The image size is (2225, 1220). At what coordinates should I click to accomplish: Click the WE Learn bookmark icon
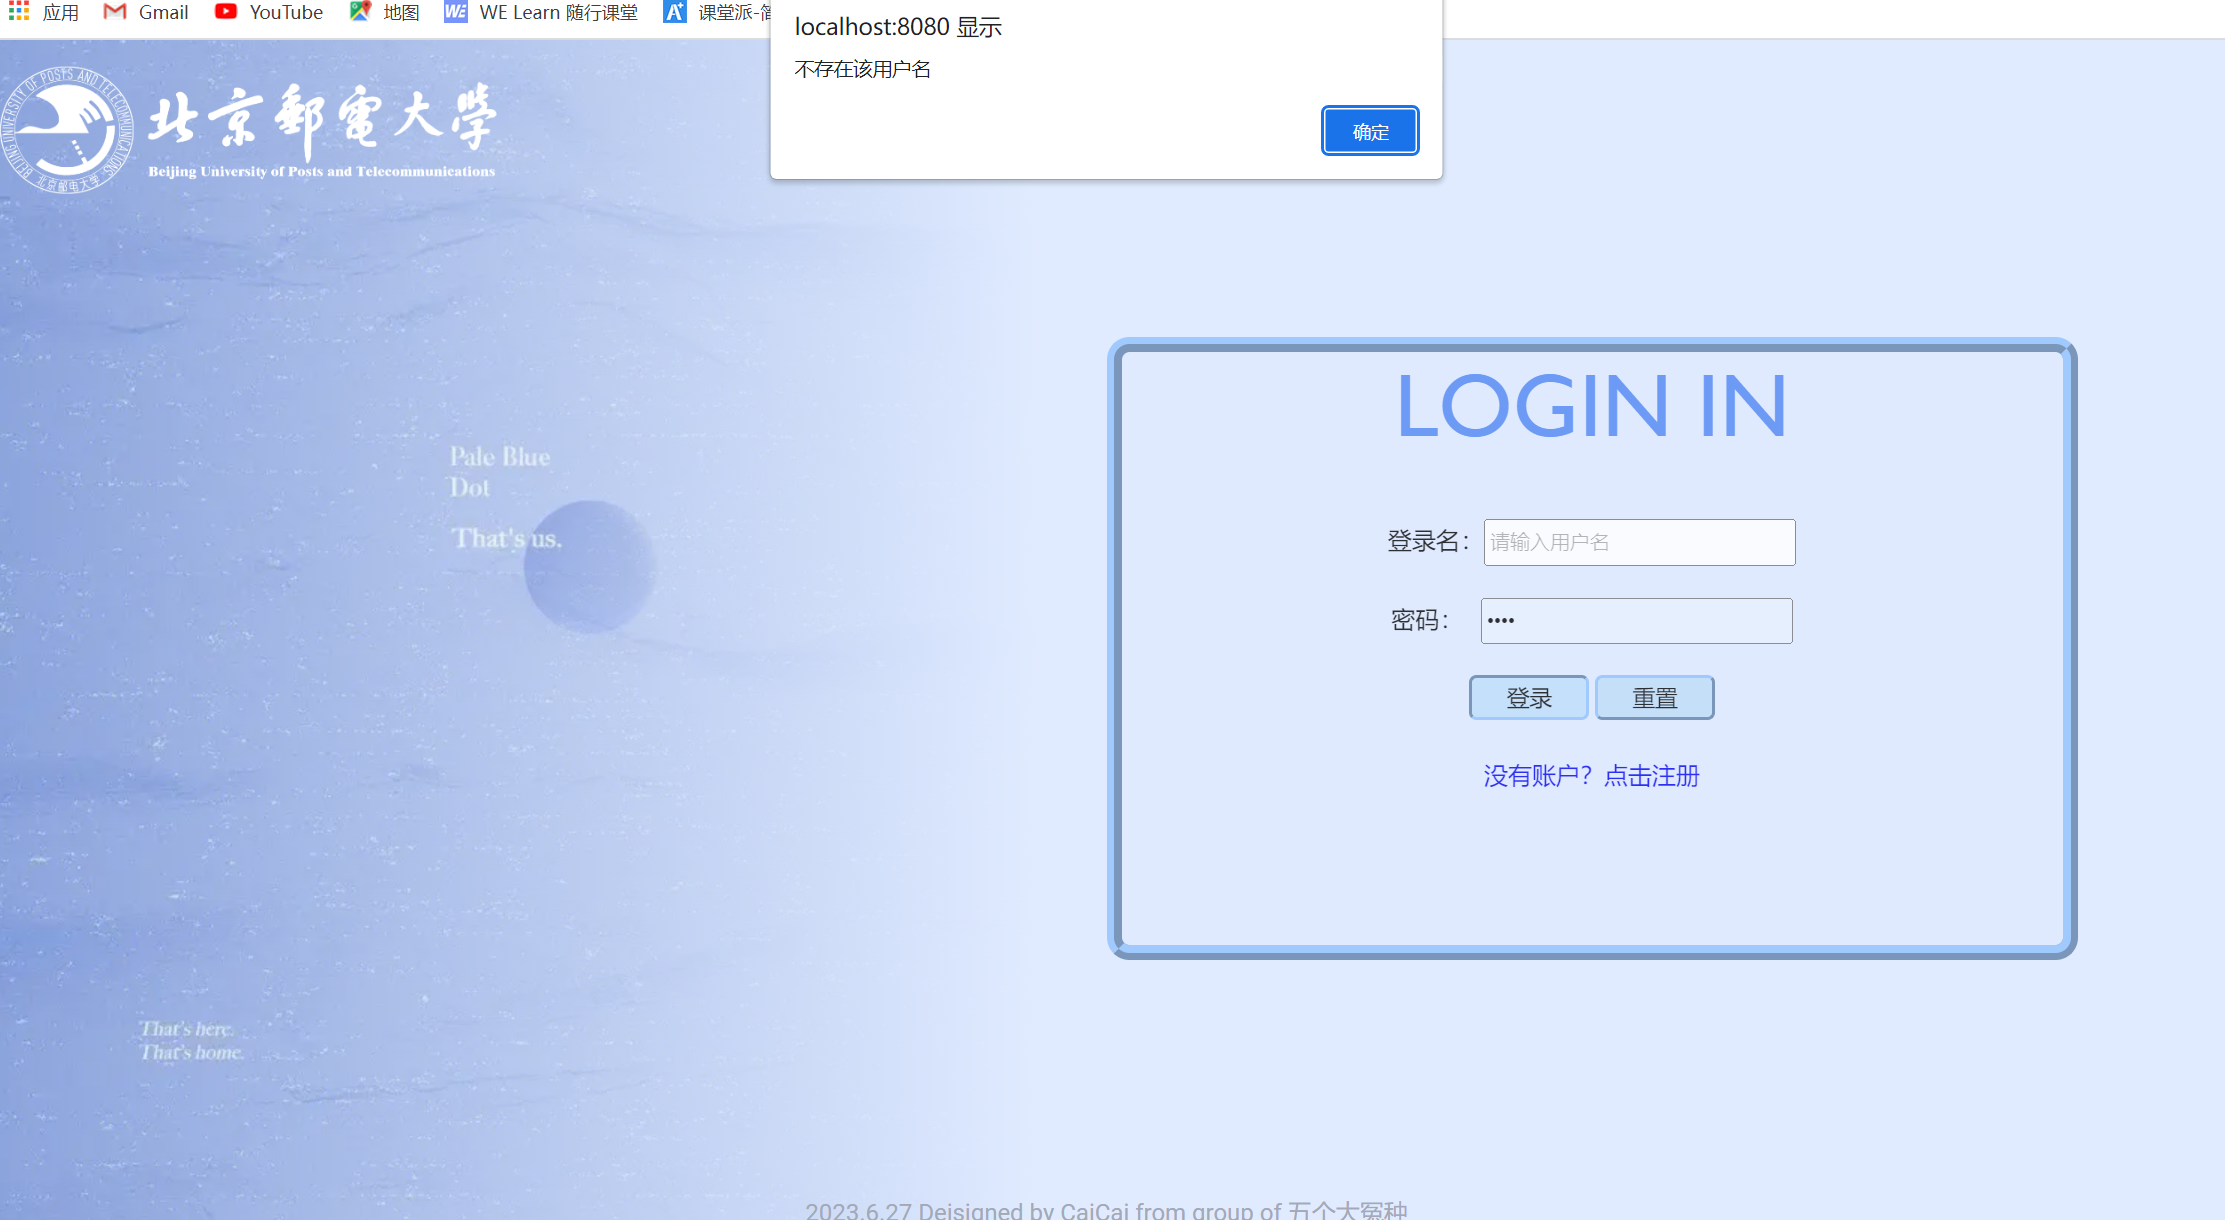[x=456, y=12]
